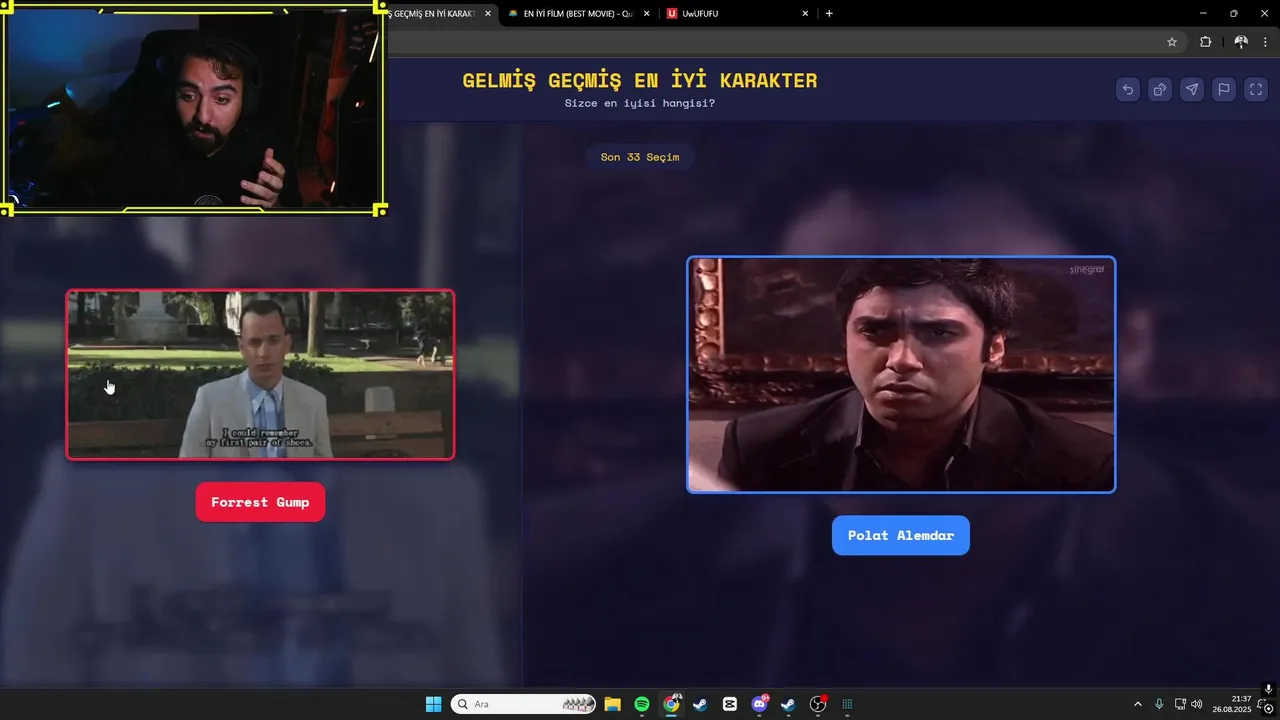Screen dimensions: 1280x720
Task: Open Spotify from the taskbar
Action: [642, 704]
